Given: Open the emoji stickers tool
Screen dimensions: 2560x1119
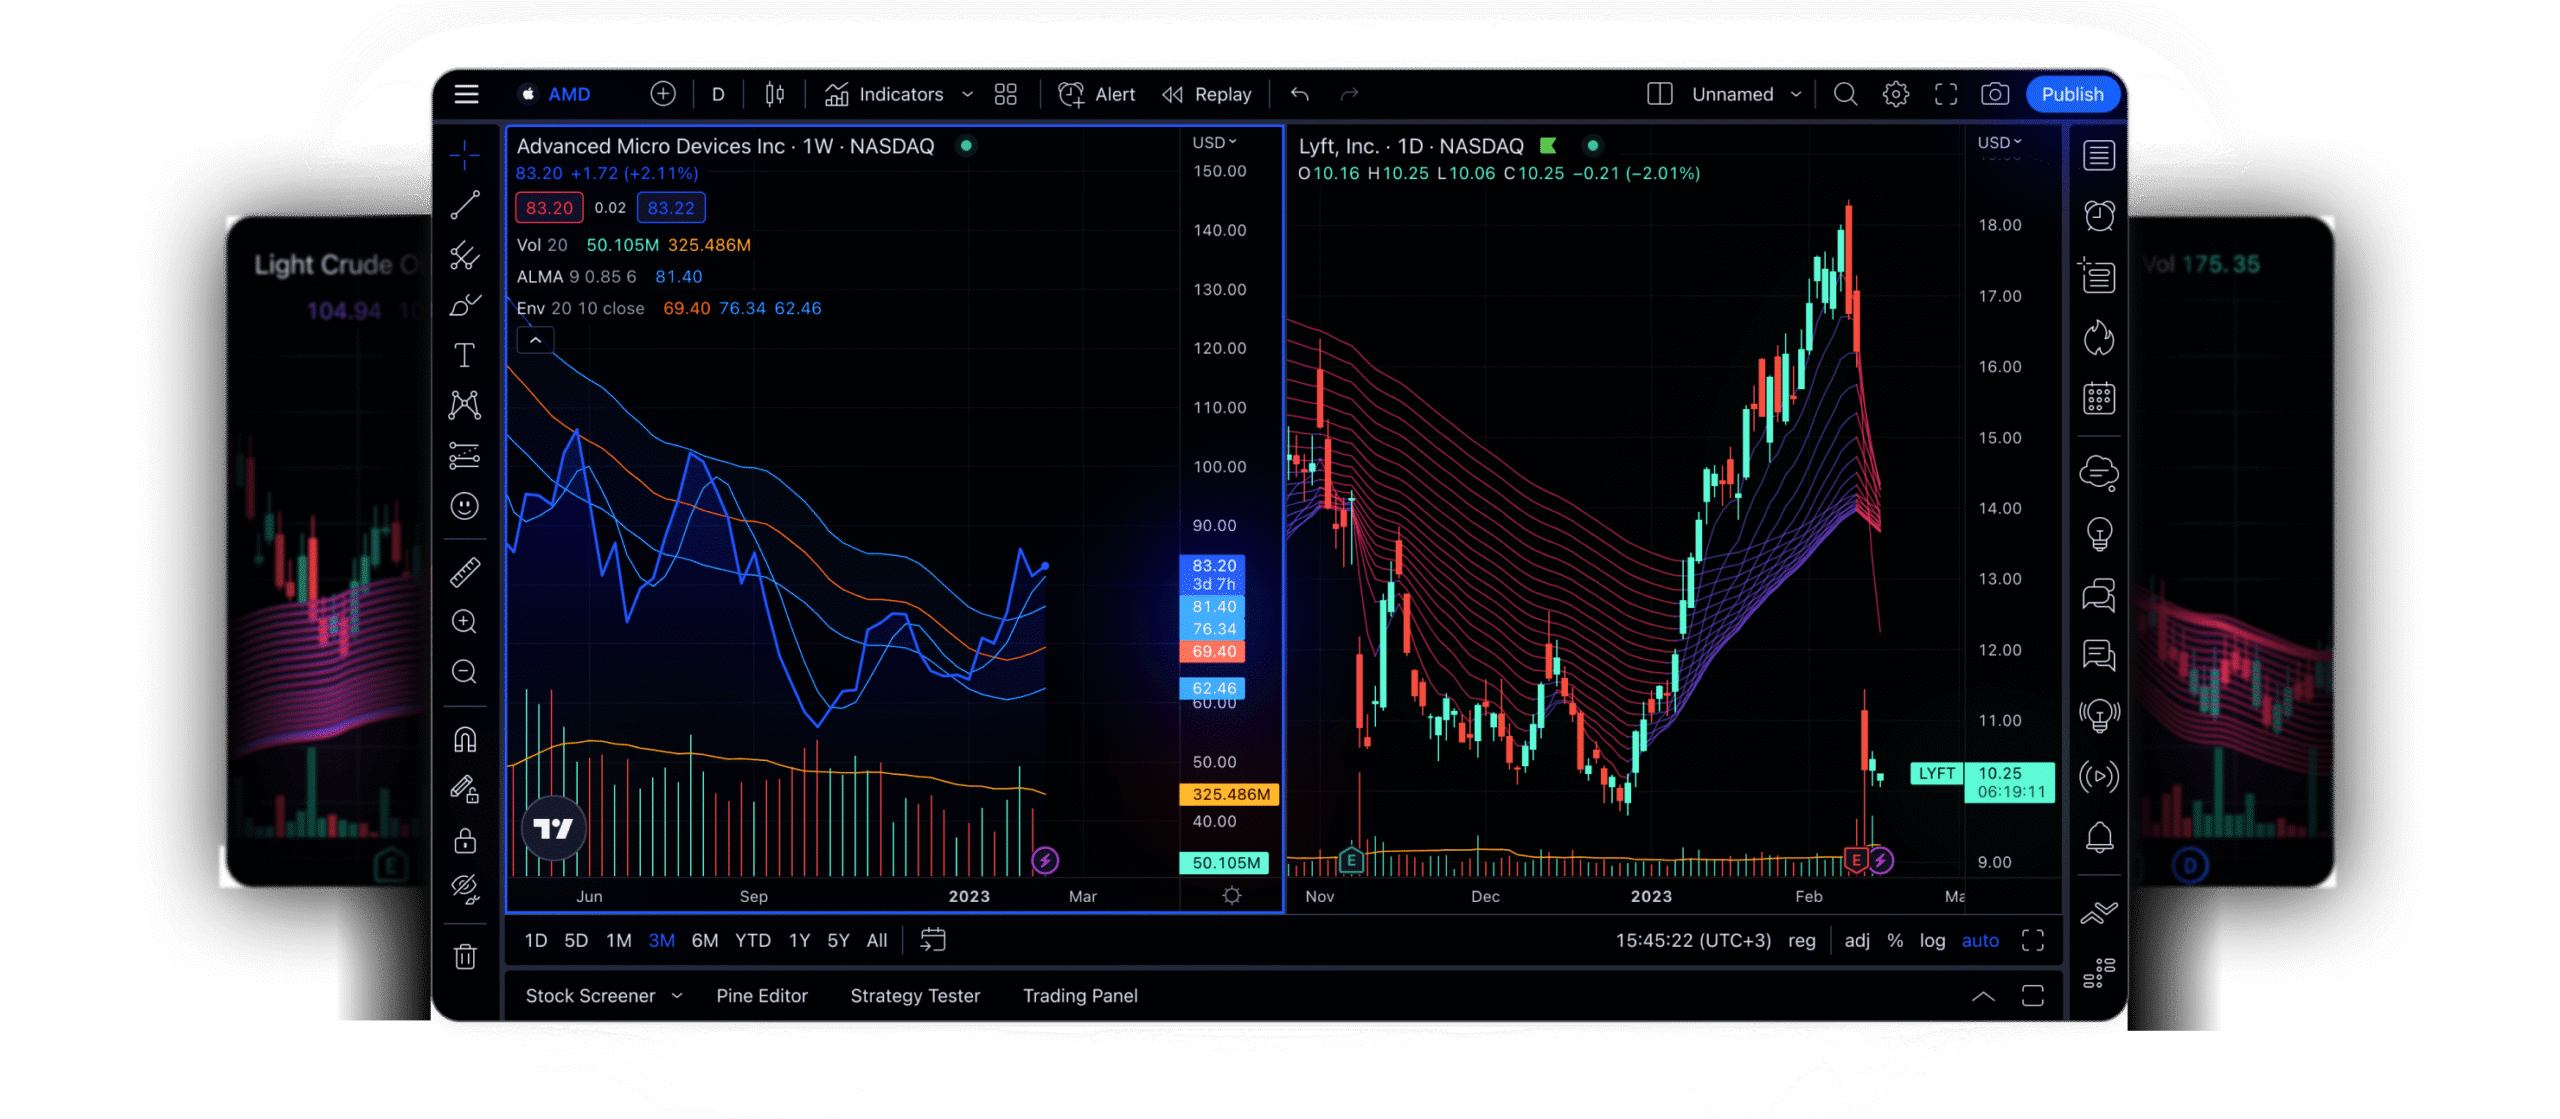Looking at the screenshot, I should (465, 506).
